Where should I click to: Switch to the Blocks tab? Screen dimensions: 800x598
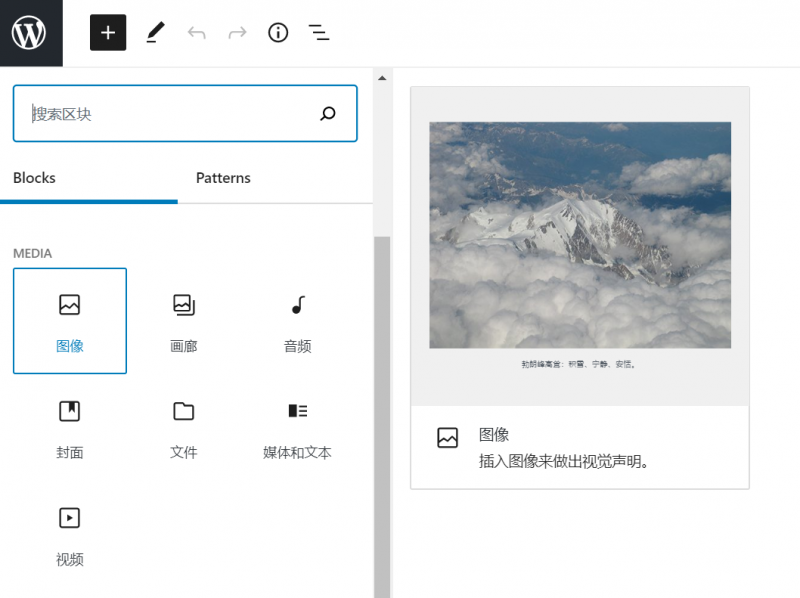(x=34, y=178)
